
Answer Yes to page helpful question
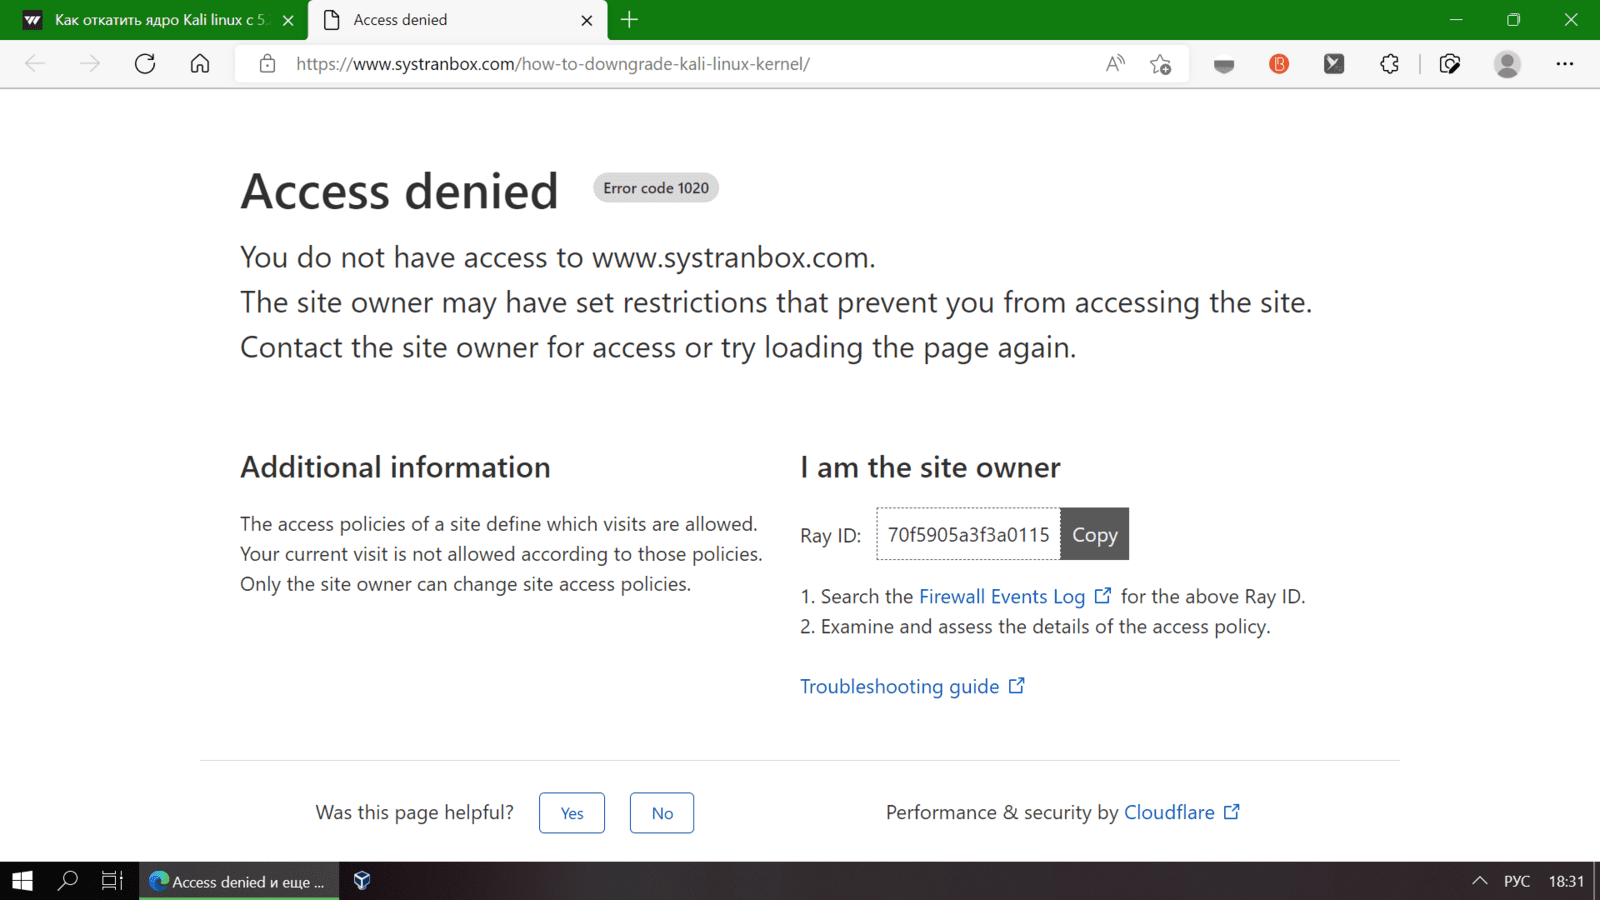571,813
